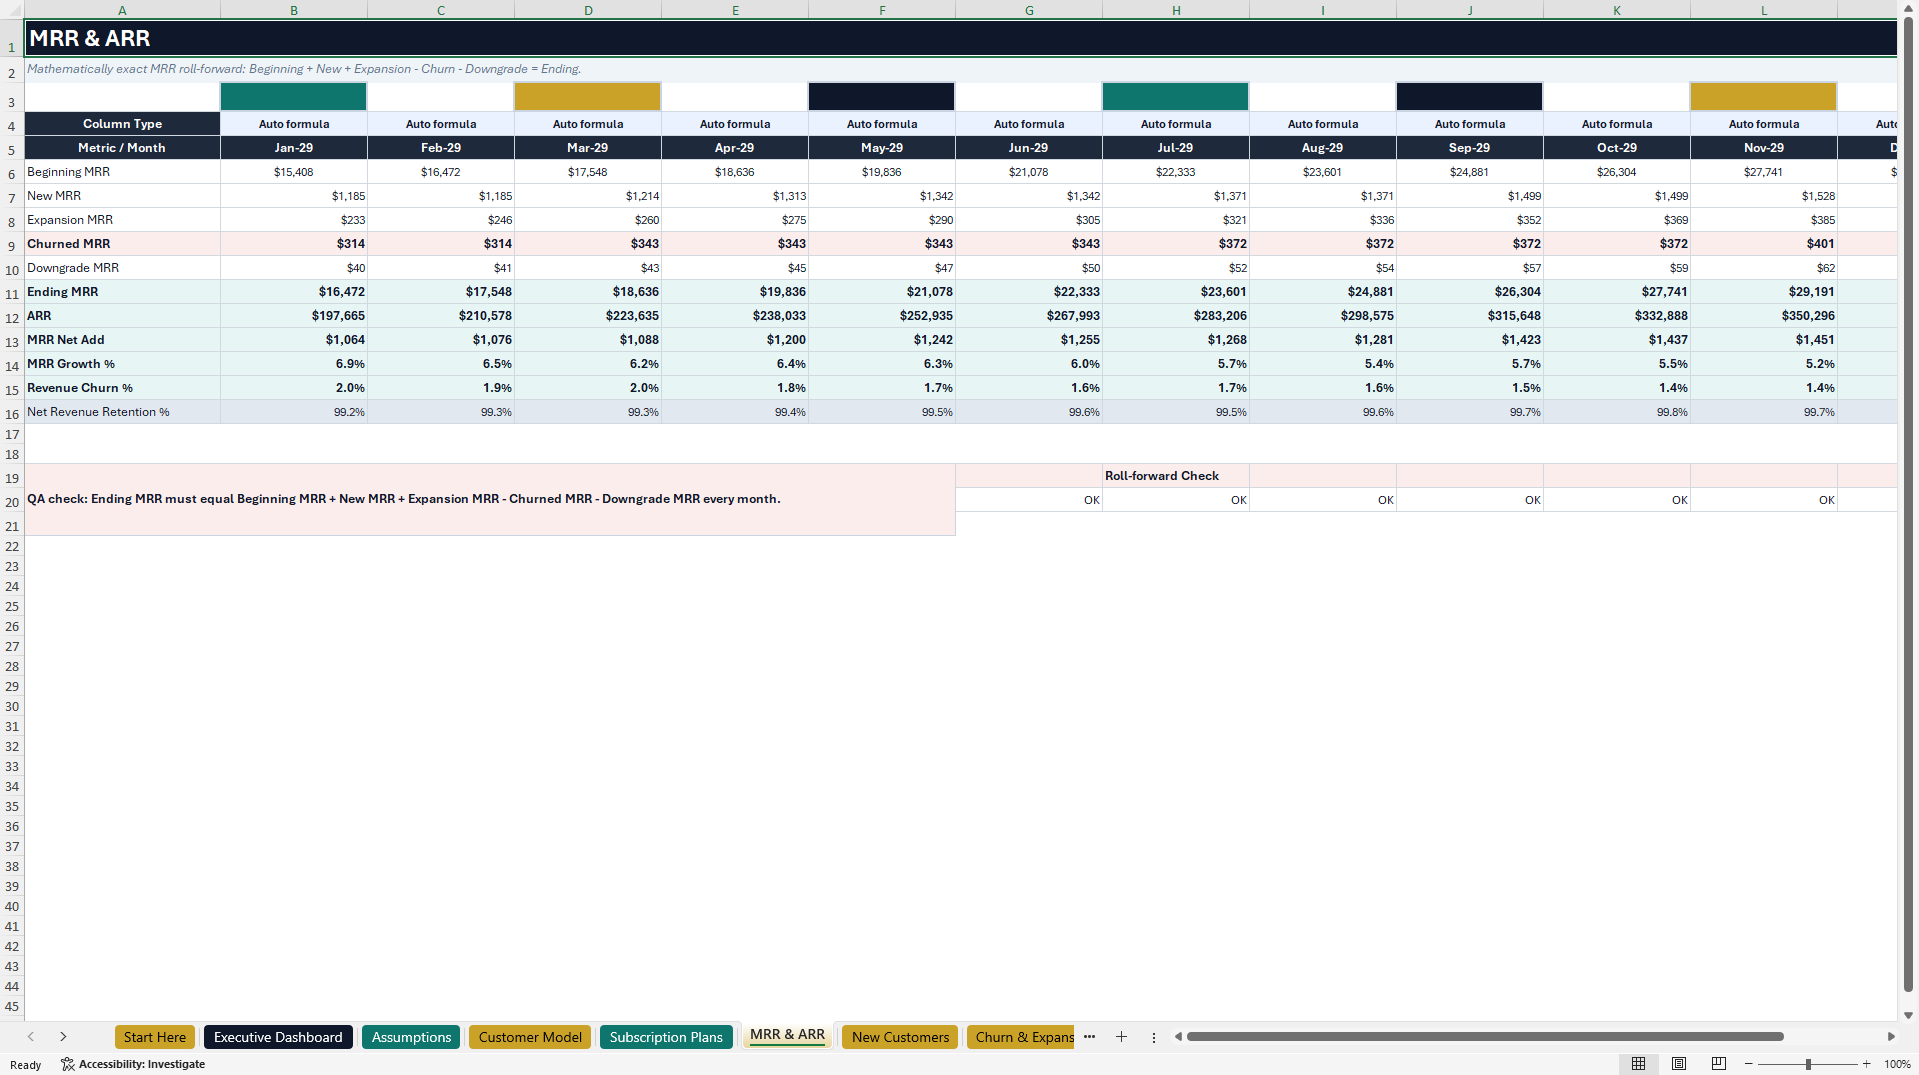The width and height of the screenshot is (1919, 1075).
Task: Add a new sheet with plus icon
Action: pyautogui.click(x=1121, y=1037)
